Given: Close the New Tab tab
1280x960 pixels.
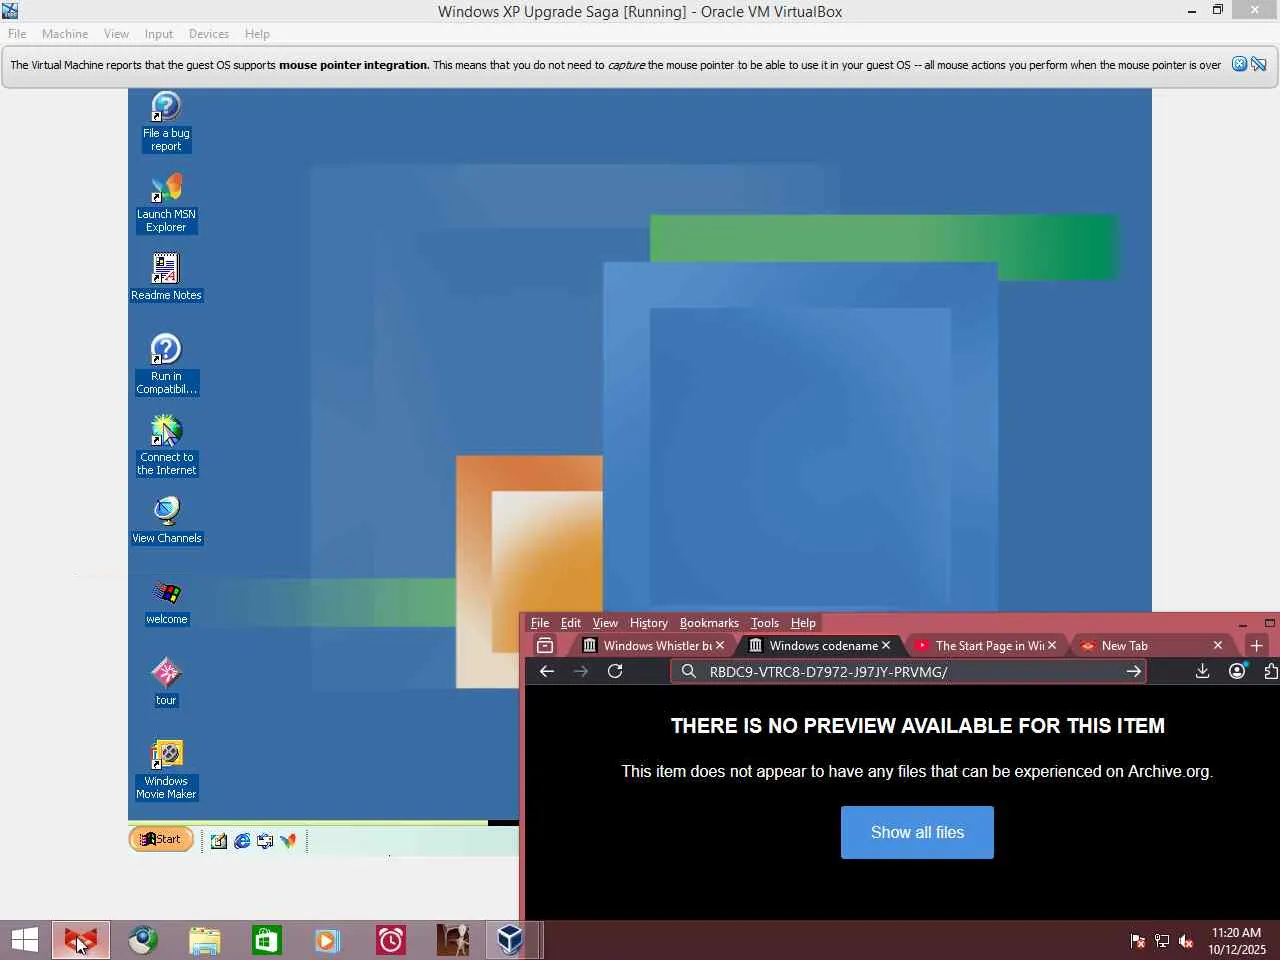Looking at the screenshot, I should pos(1218,646).
